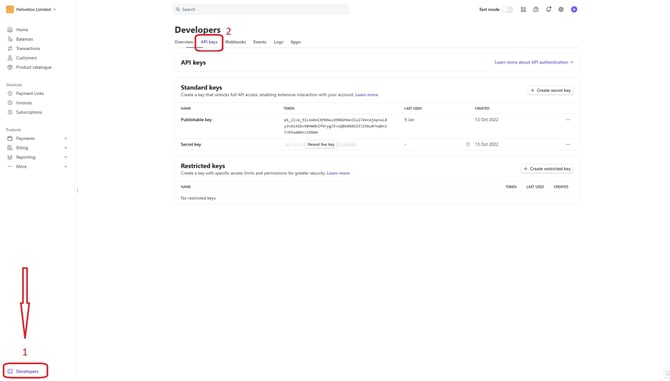Click the help icon in the header
670x381 pixels.
click(x=536, y=9)
